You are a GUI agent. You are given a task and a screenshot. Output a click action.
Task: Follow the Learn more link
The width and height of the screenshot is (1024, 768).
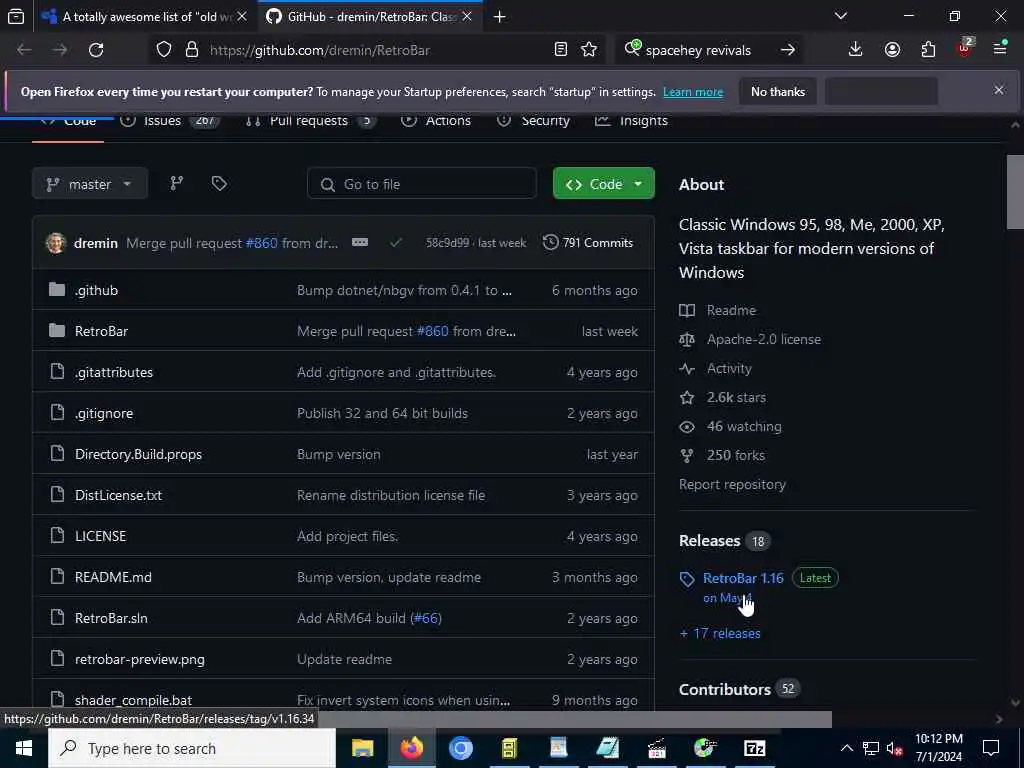pyautogui.click(x=693, y=92)
